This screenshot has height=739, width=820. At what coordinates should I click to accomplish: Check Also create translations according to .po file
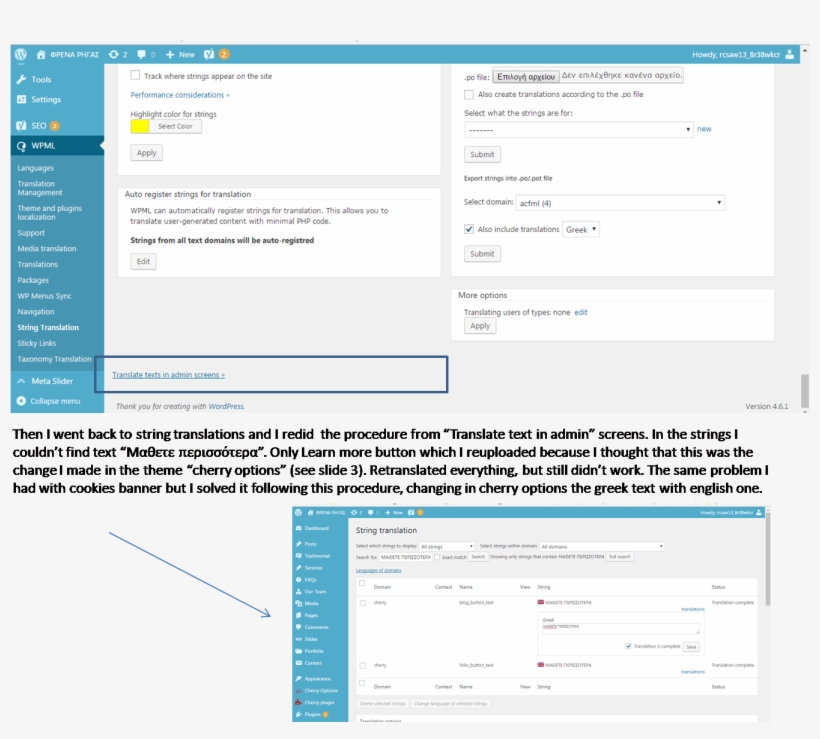469,94
